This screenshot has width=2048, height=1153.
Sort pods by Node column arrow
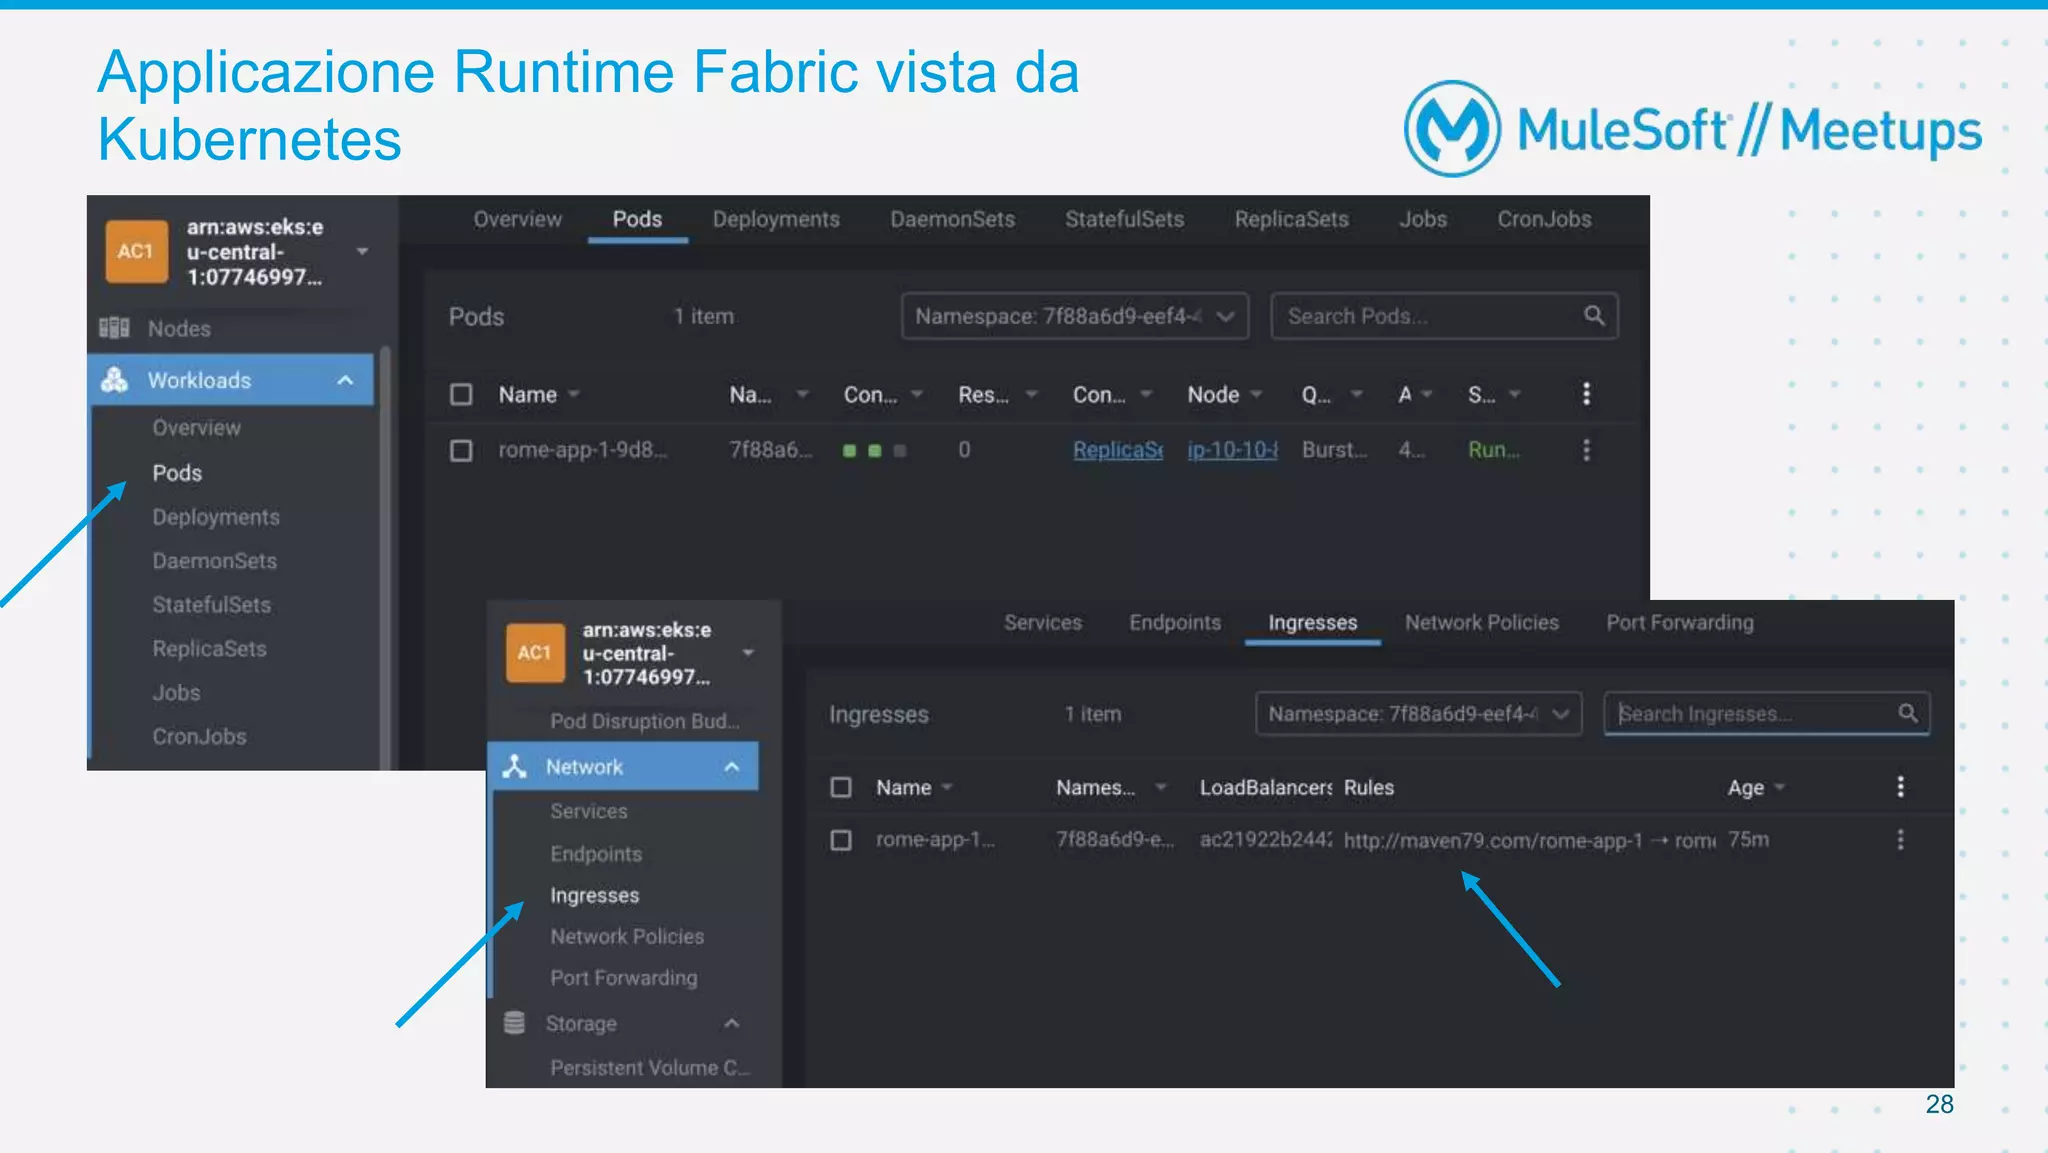coord(1256,394)
